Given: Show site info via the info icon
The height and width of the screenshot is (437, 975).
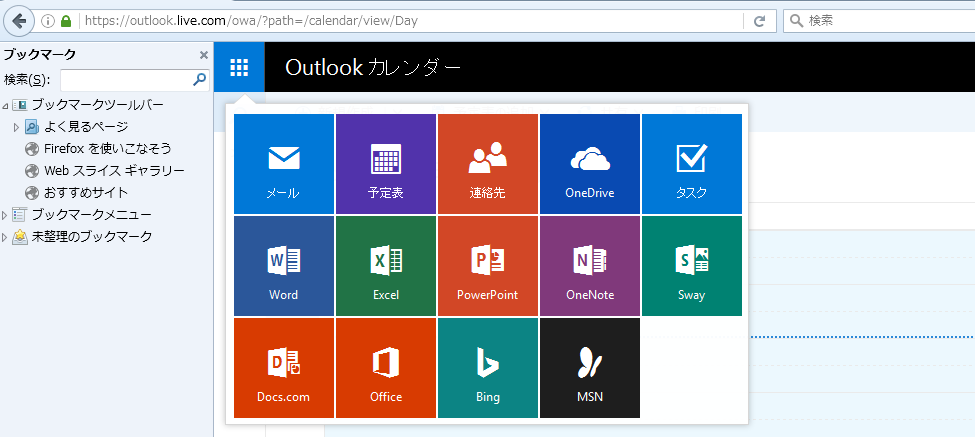Looking at the screenshot, I should [48, 21].
